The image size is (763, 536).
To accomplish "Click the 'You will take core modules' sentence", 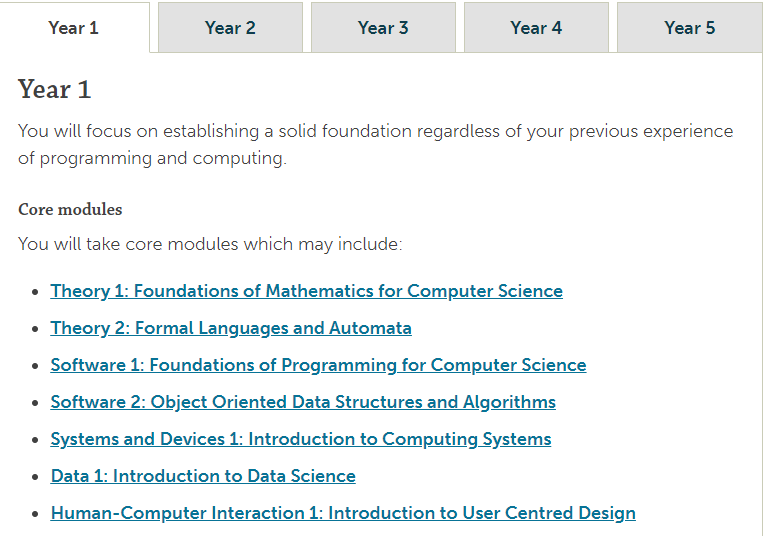I will point(210,244).
